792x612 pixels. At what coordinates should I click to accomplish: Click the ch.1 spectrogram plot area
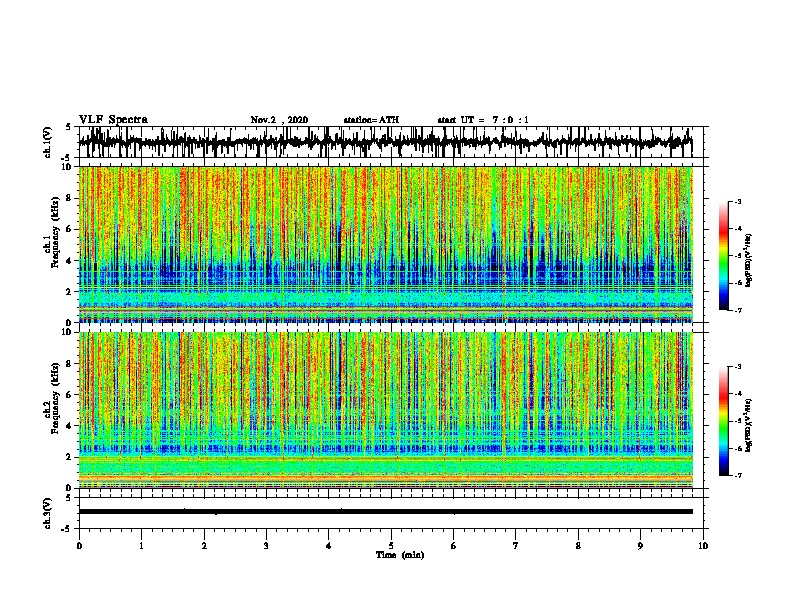point(386,244)
